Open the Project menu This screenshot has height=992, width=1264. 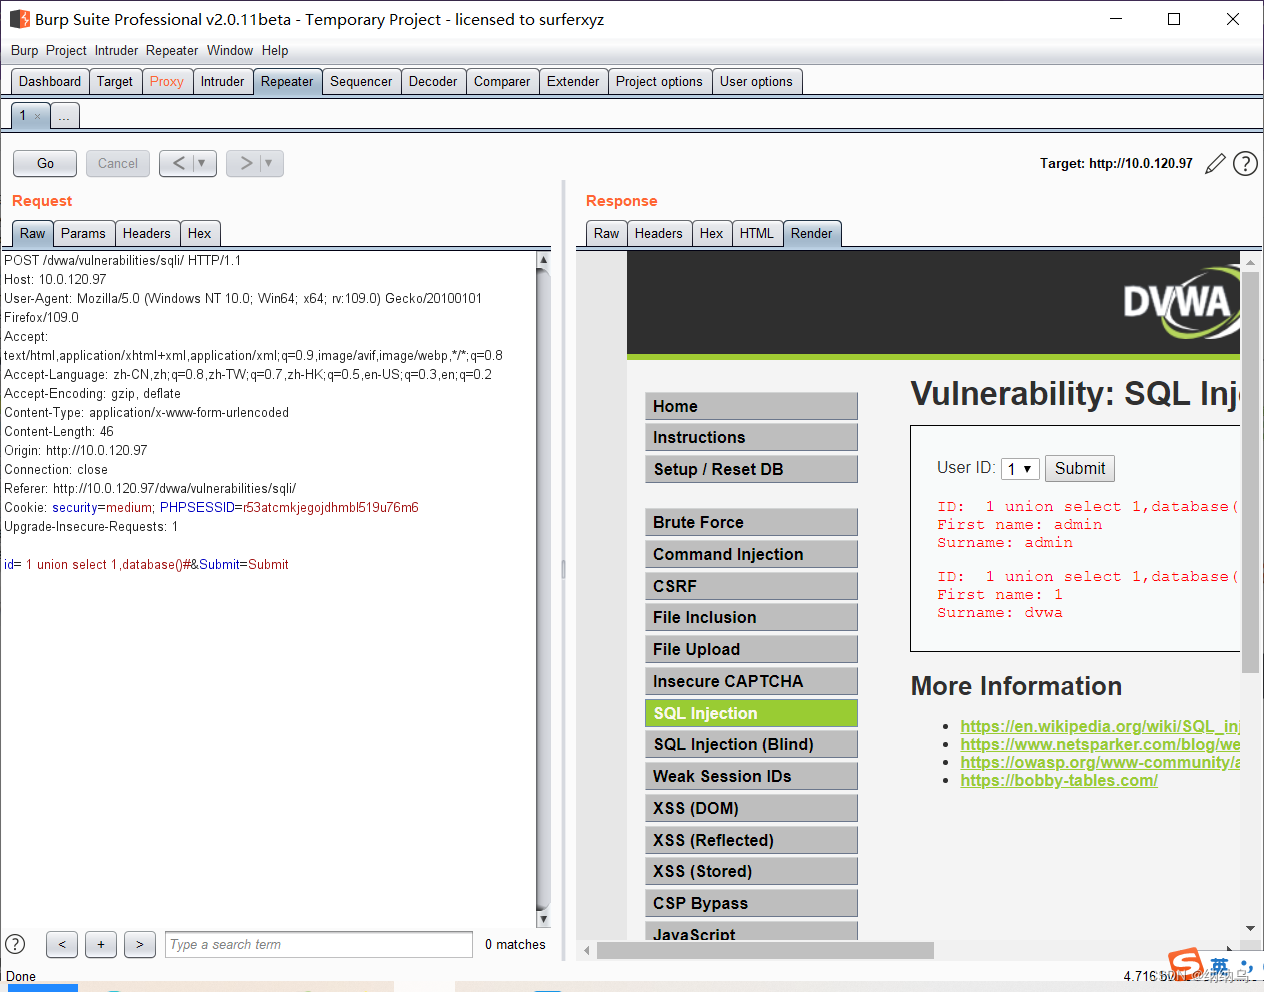pyautogui.click(x=66, y=50)
